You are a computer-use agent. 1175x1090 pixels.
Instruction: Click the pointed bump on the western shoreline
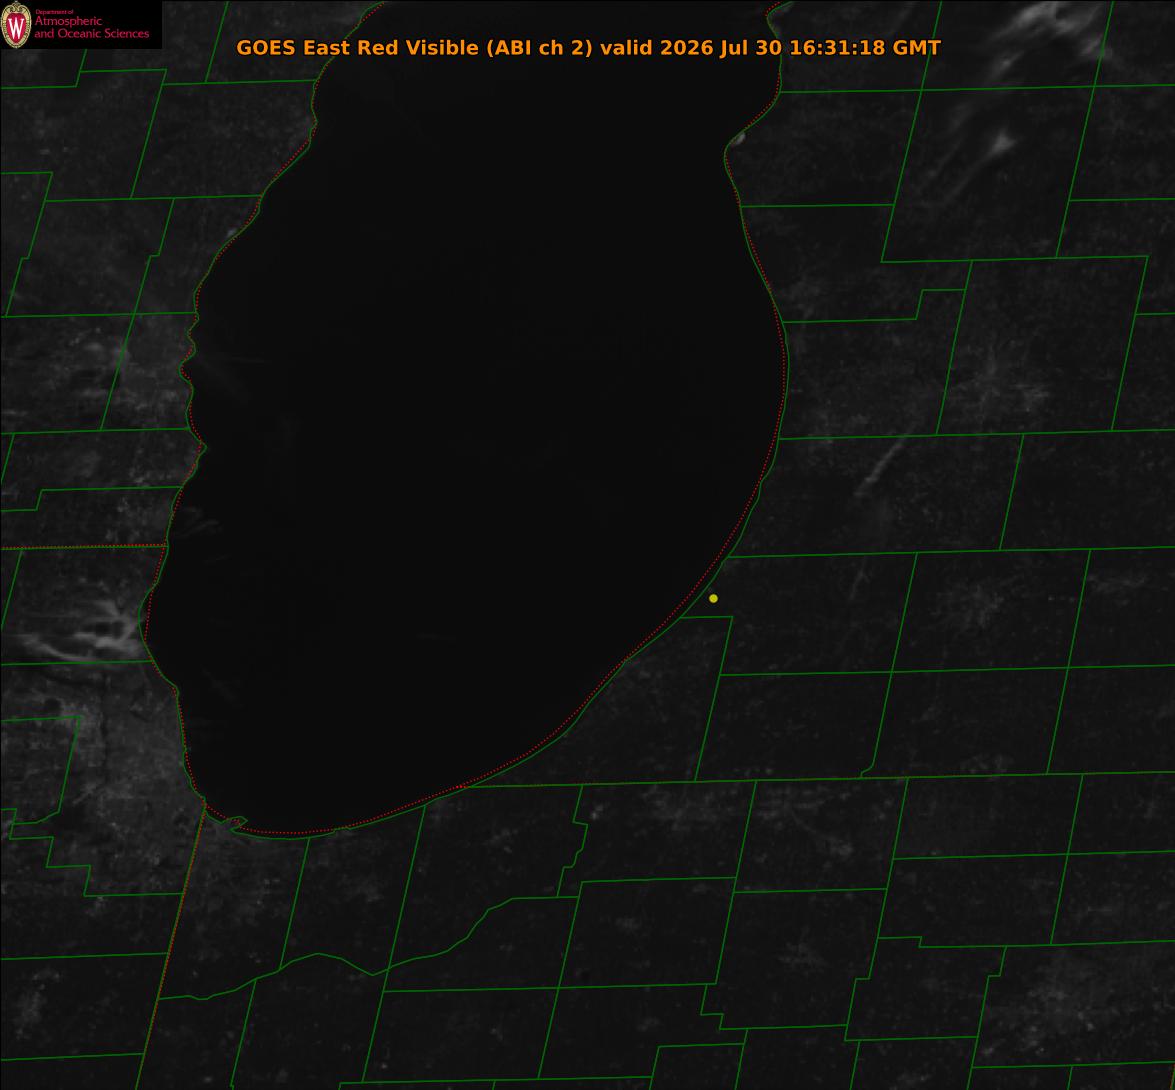click(x=201, y=448)
